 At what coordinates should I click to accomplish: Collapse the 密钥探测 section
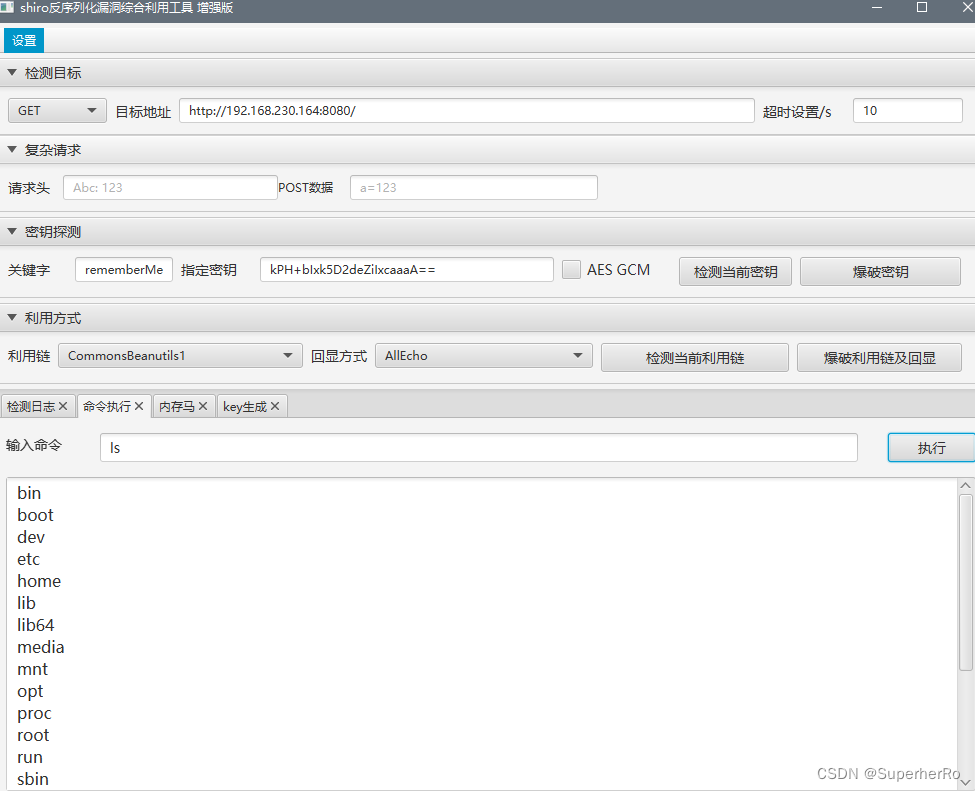pyautogui.click(x=12, y=231)
